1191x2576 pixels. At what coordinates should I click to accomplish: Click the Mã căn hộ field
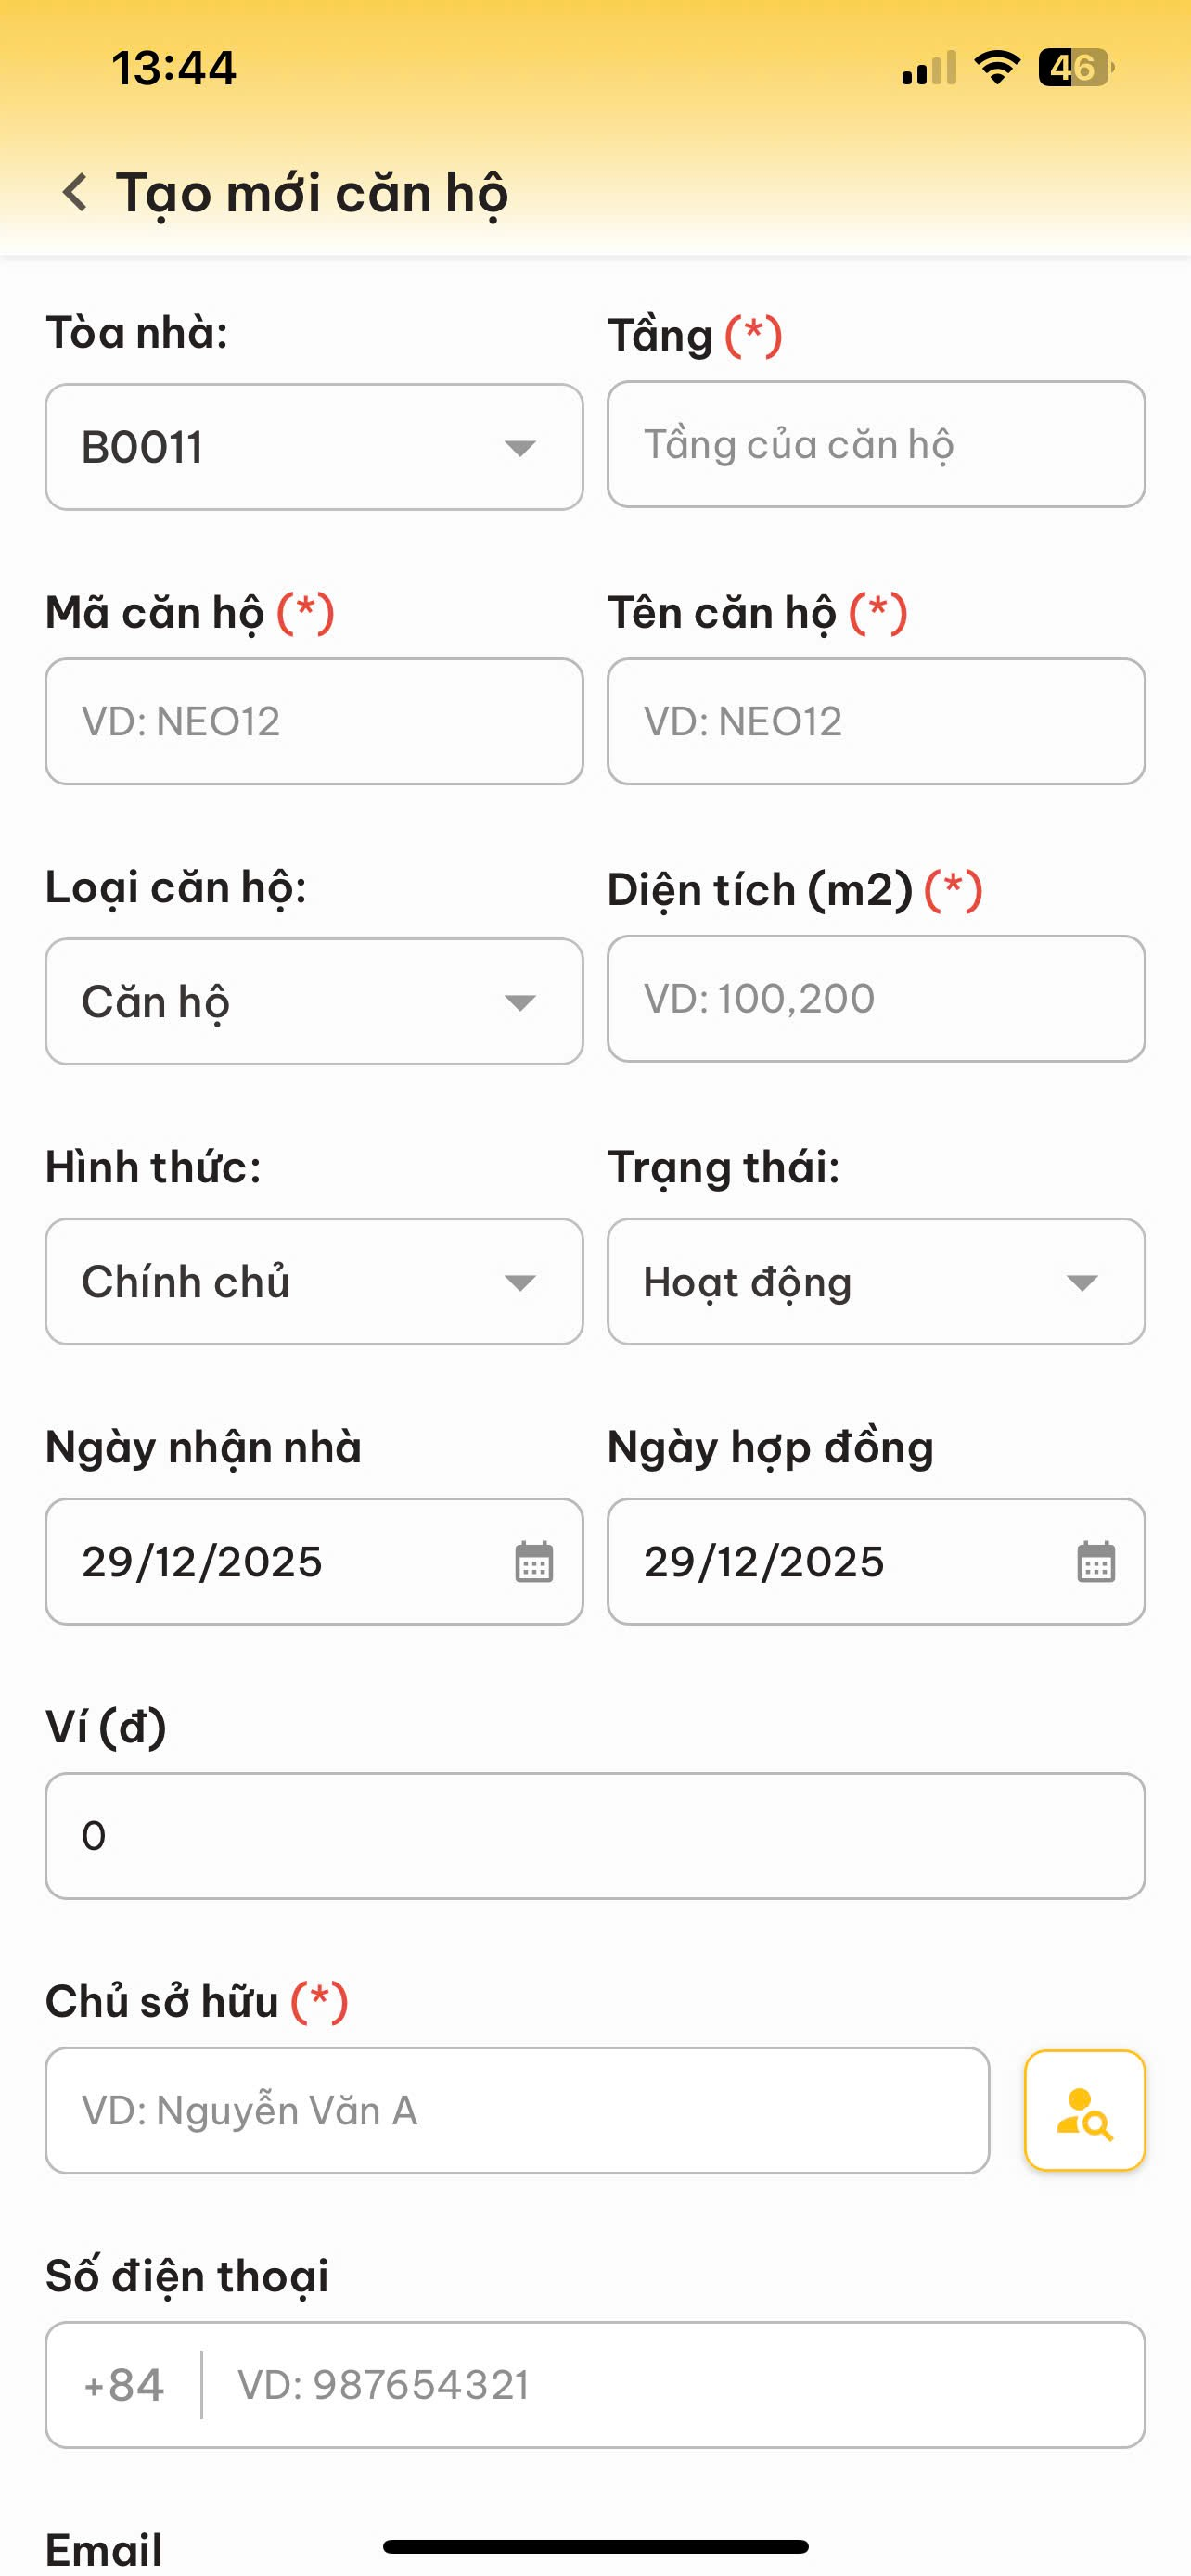click(314, 721)
